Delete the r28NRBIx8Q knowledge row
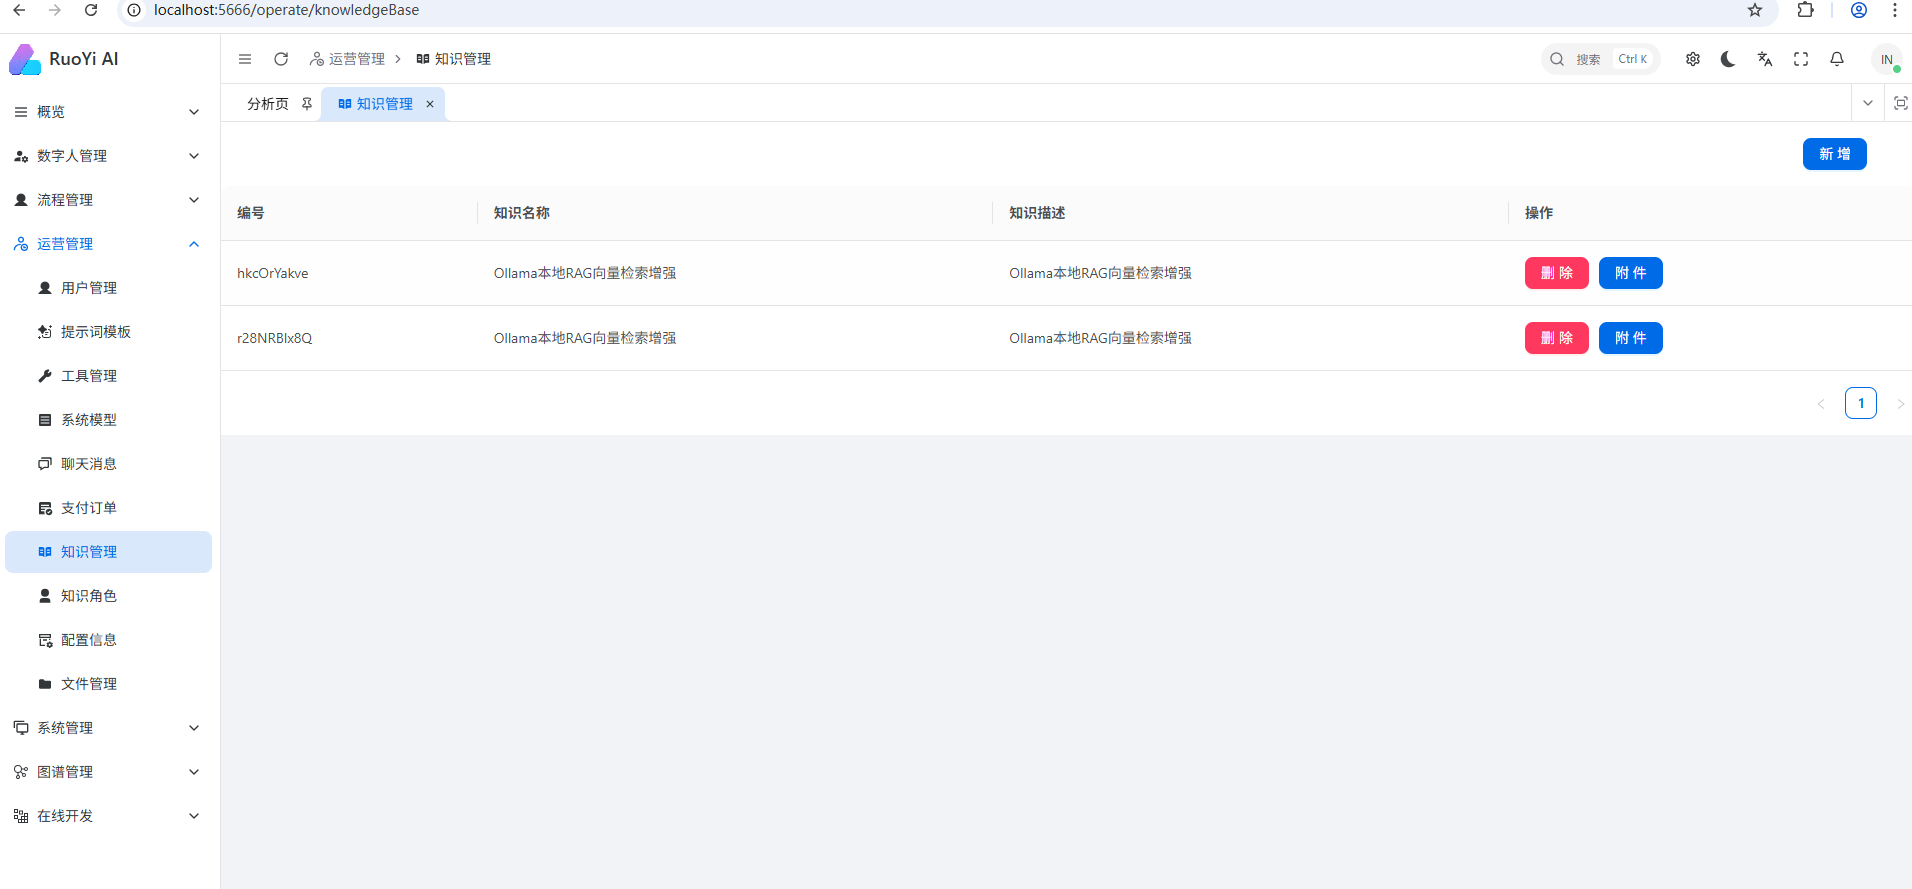The height and width of the screenshot is (889, 1912). coord(1556,338)
